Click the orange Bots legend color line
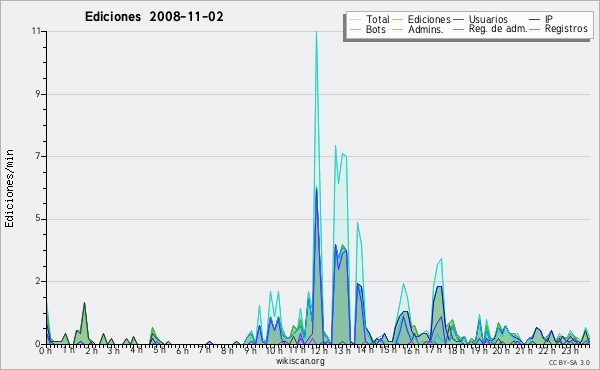The width and height of the screenshot is (600, 370). (355, 29)
